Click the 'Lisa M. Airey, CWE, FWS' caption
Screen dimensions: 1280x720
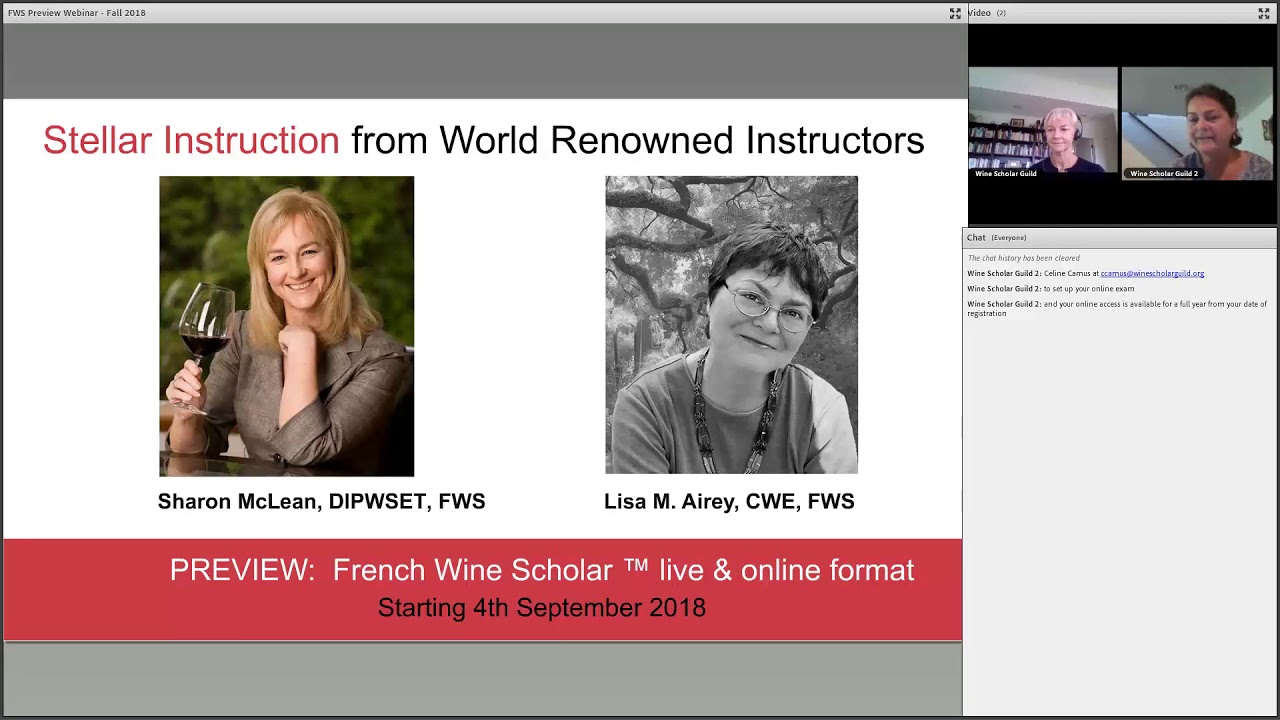(729, 502)
